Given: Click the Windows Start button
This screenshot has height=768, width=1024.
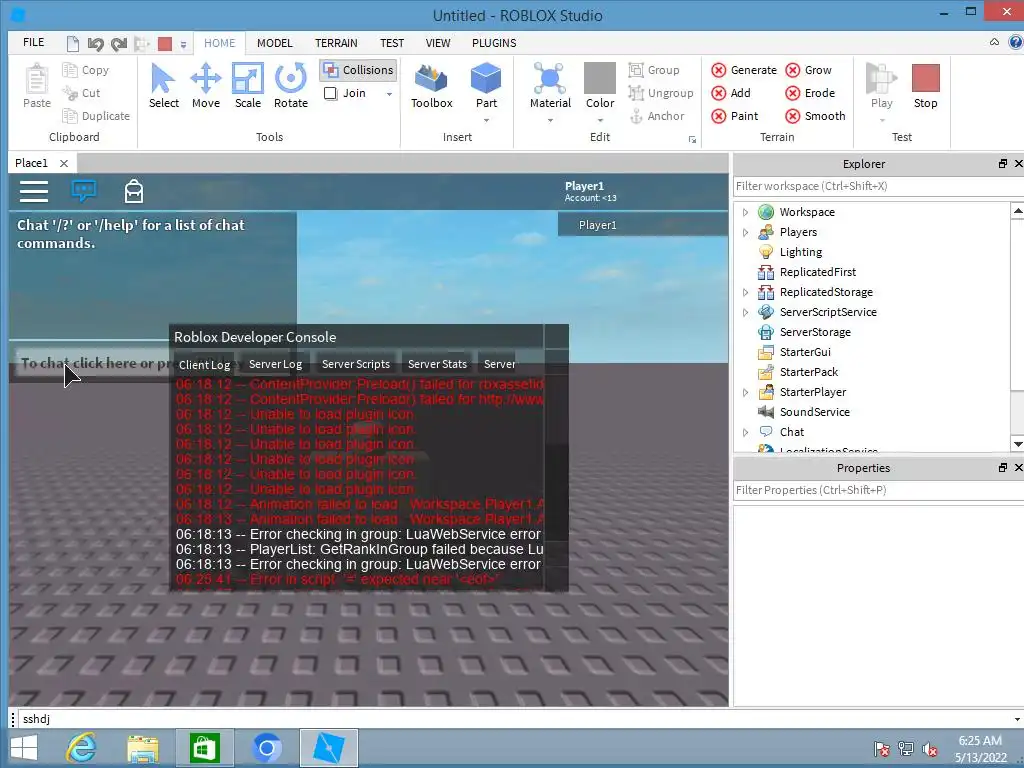Looking at the screenshot, I should (x=24, y=748).
